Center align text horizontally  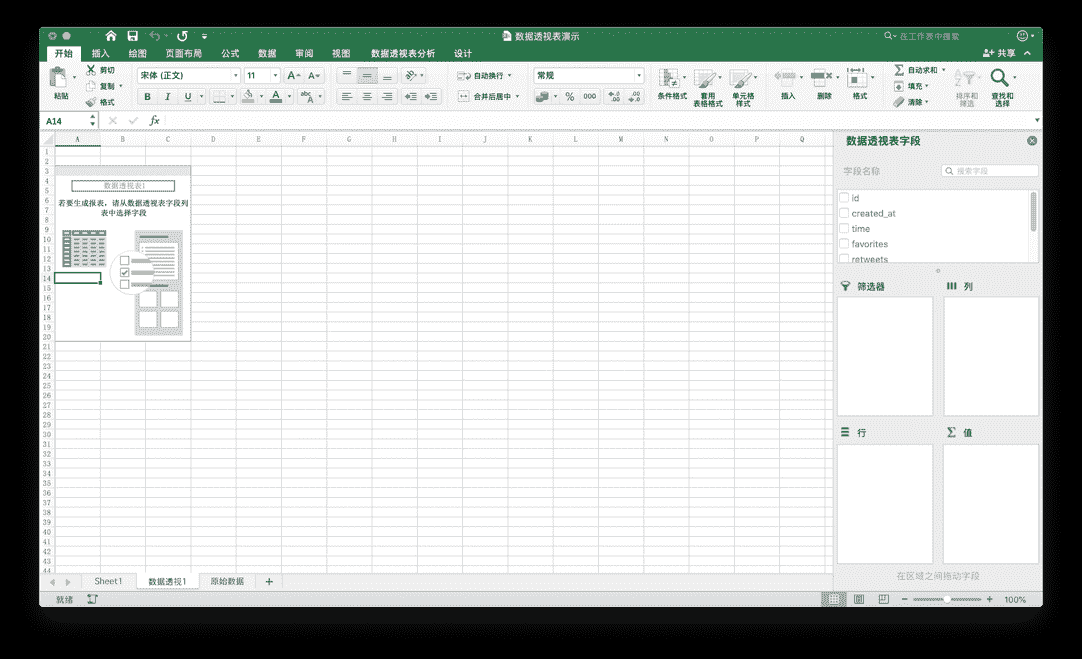pyautogui.click(x=367, y=97)
